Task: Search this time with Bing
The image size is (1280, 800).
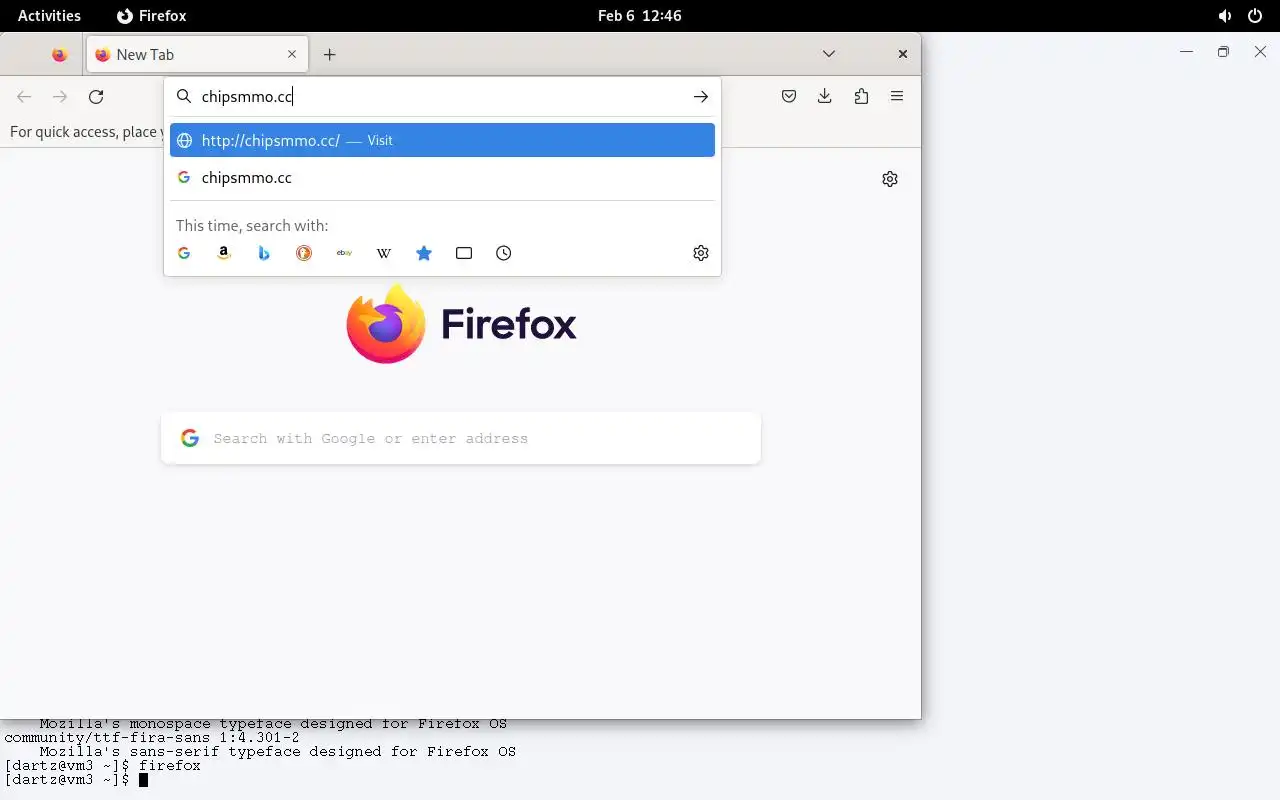Action: point(264,253)
